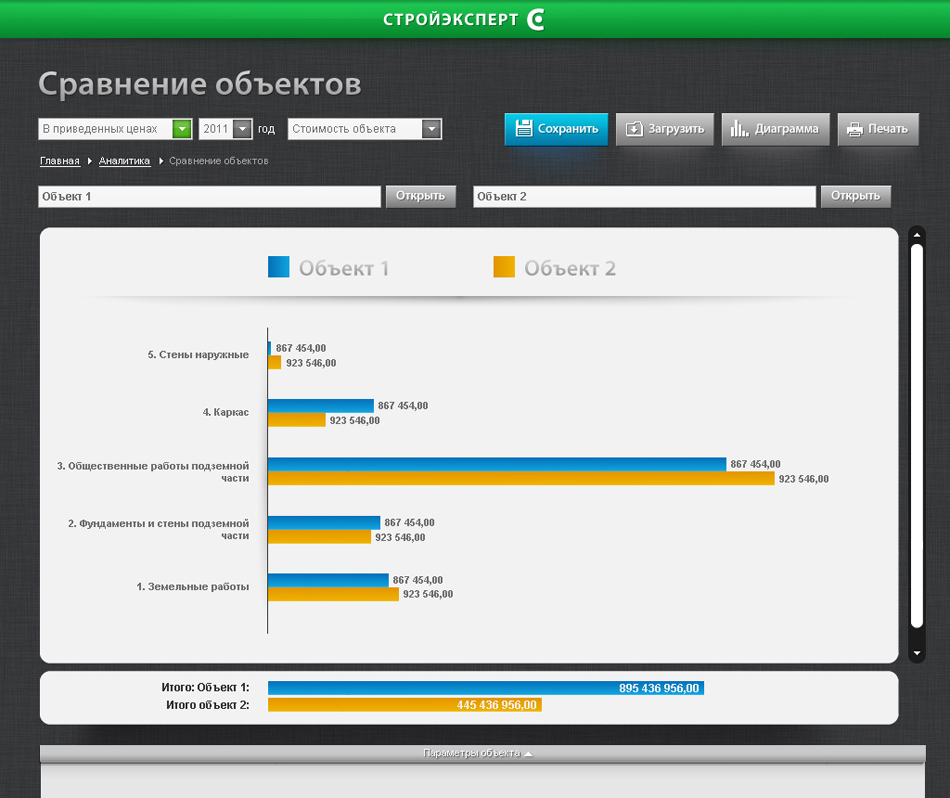Image resolution: width=950 pixels, height=798 pixels.
Task: Click the Печать button label
Action: (888, 128)
